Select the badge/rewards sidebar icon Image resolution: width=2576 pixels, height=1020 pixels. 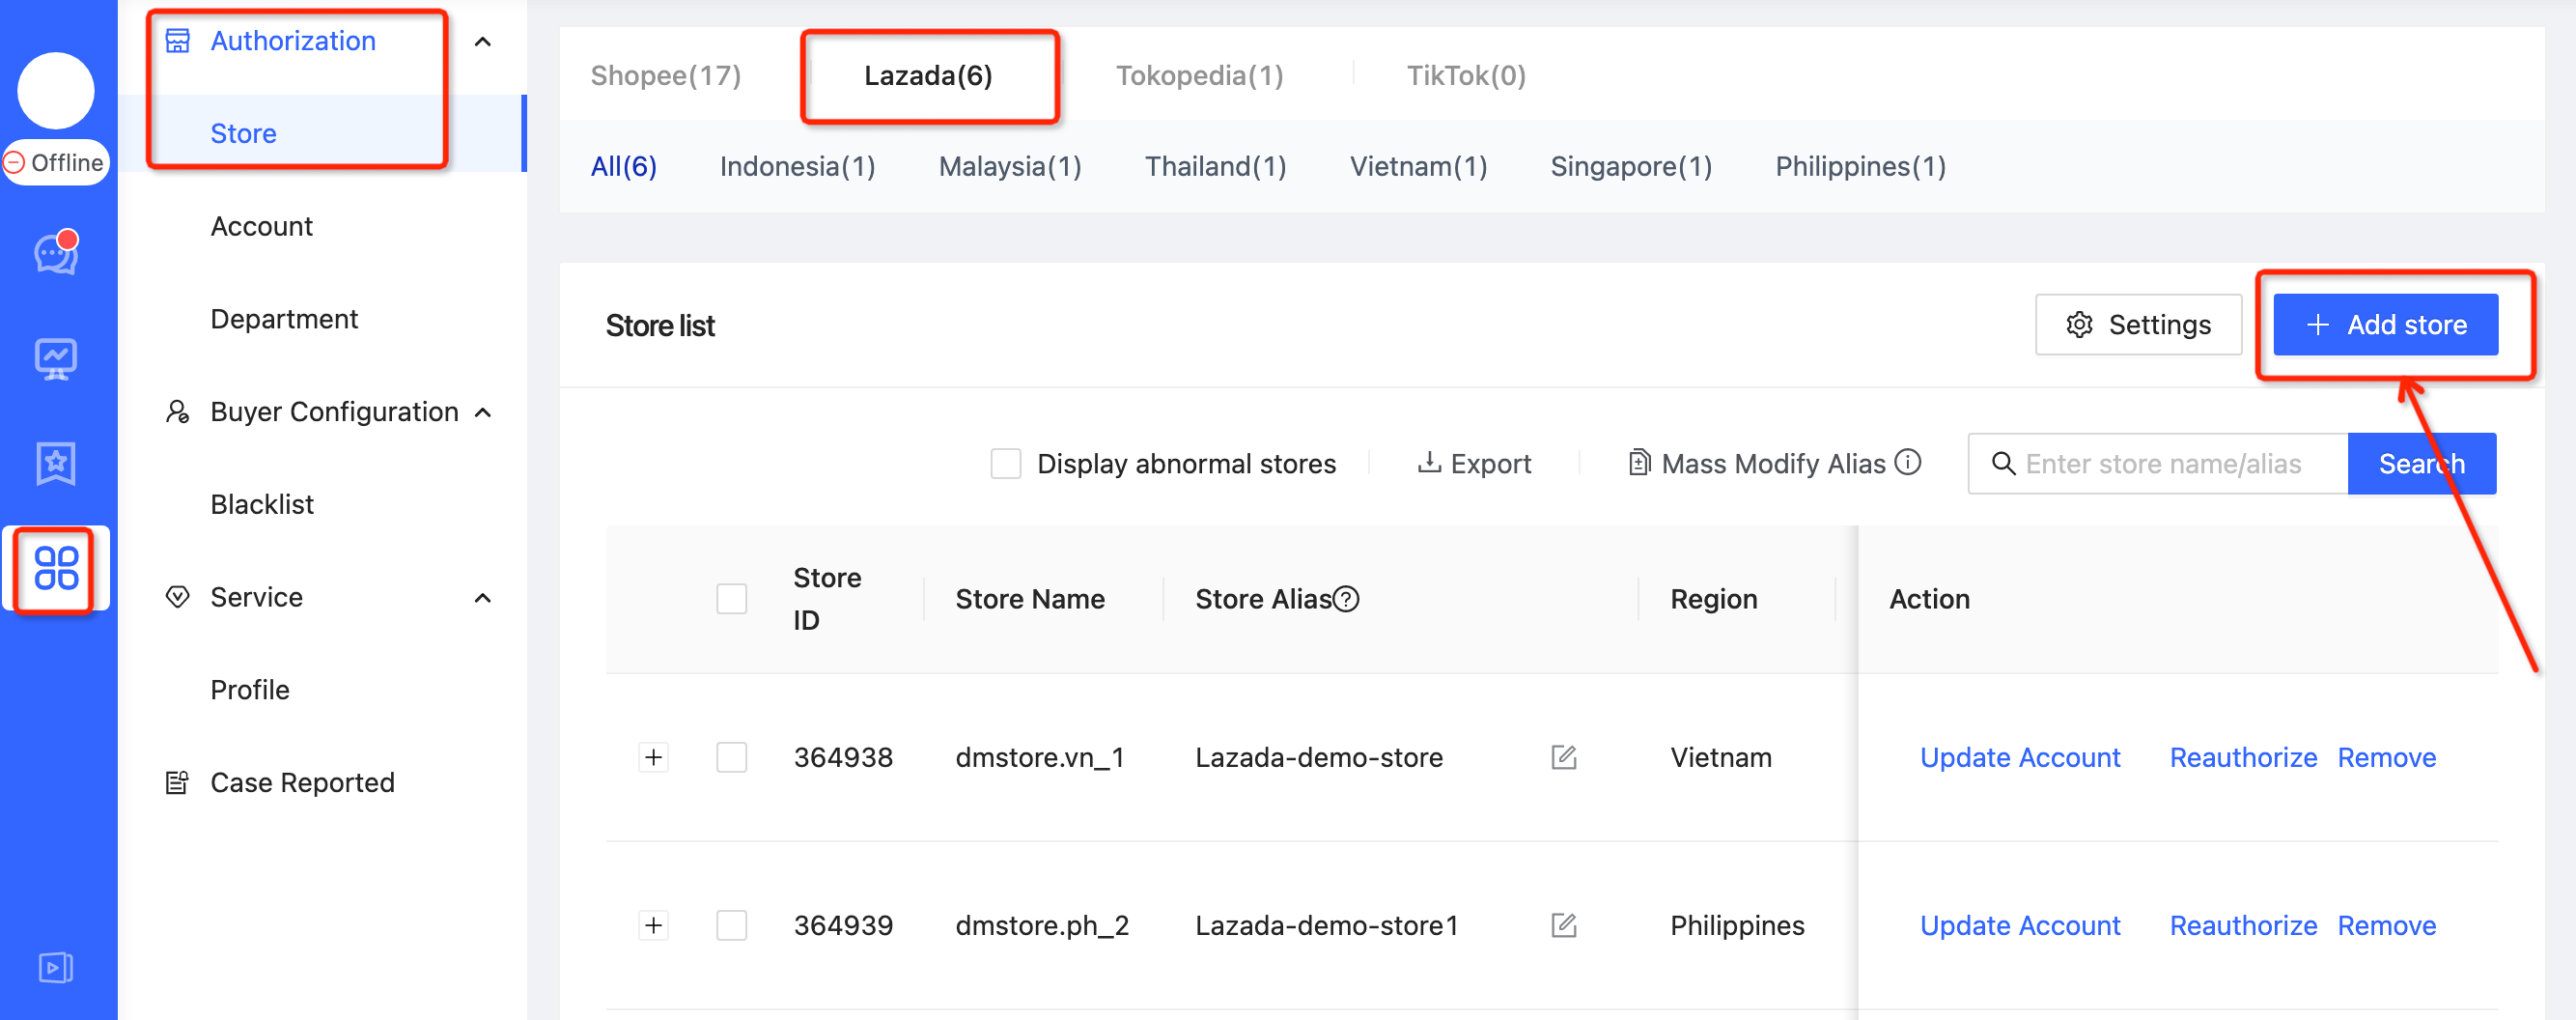pyautogui.click(x=55, y=463)
